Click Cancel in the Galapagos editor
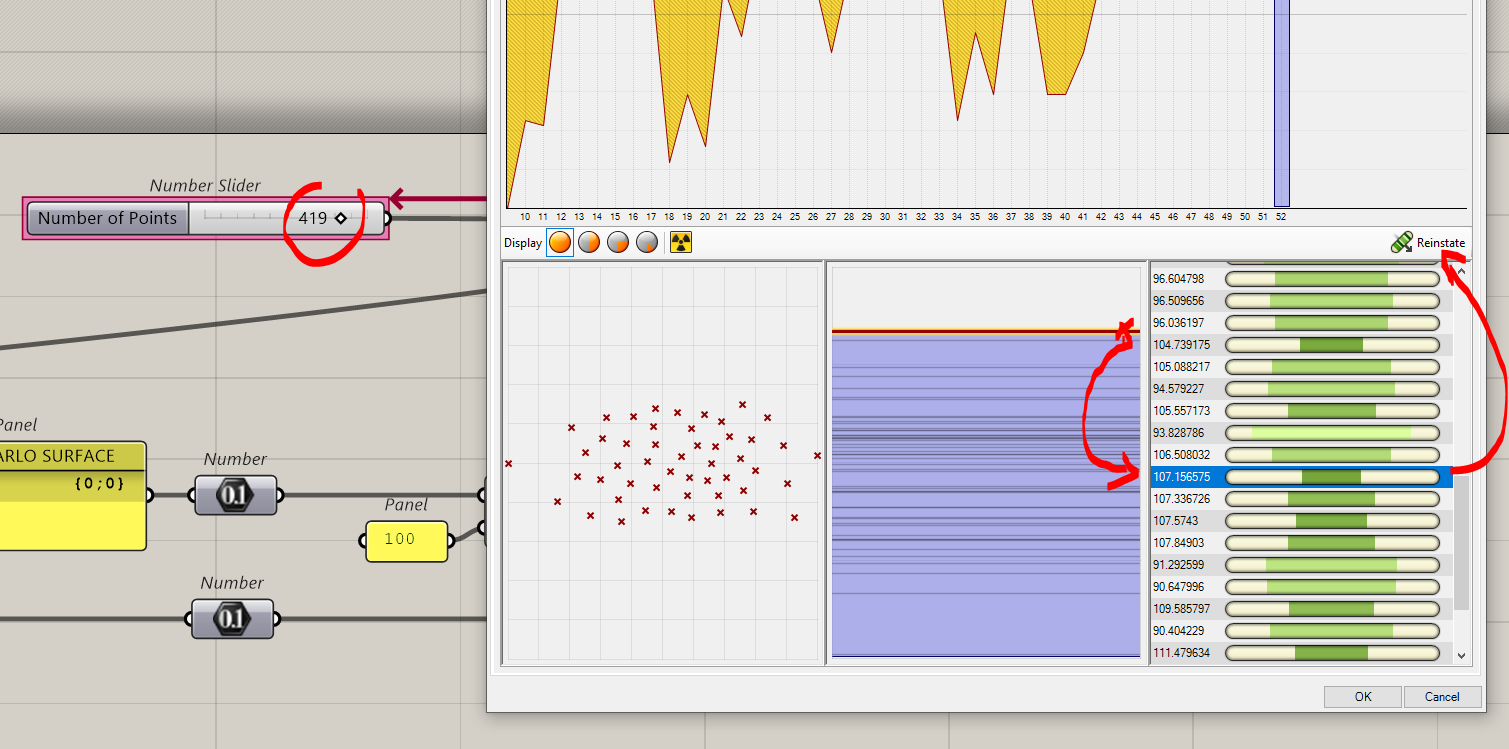This screenshot has width=1509, height=749. pos(1442,697)
